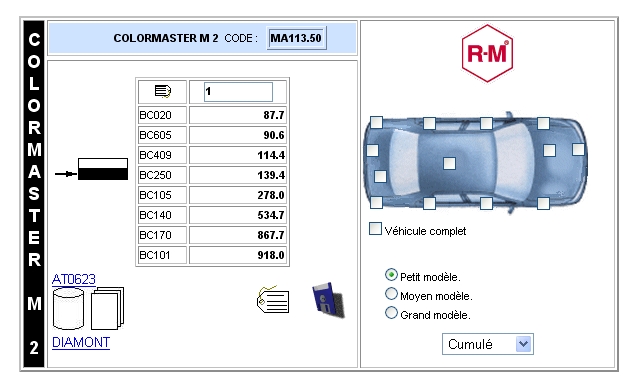This screenshot has height=385, width=638.
Task: Click the floppy disk save icon
Action: click(x=328, y=300)
